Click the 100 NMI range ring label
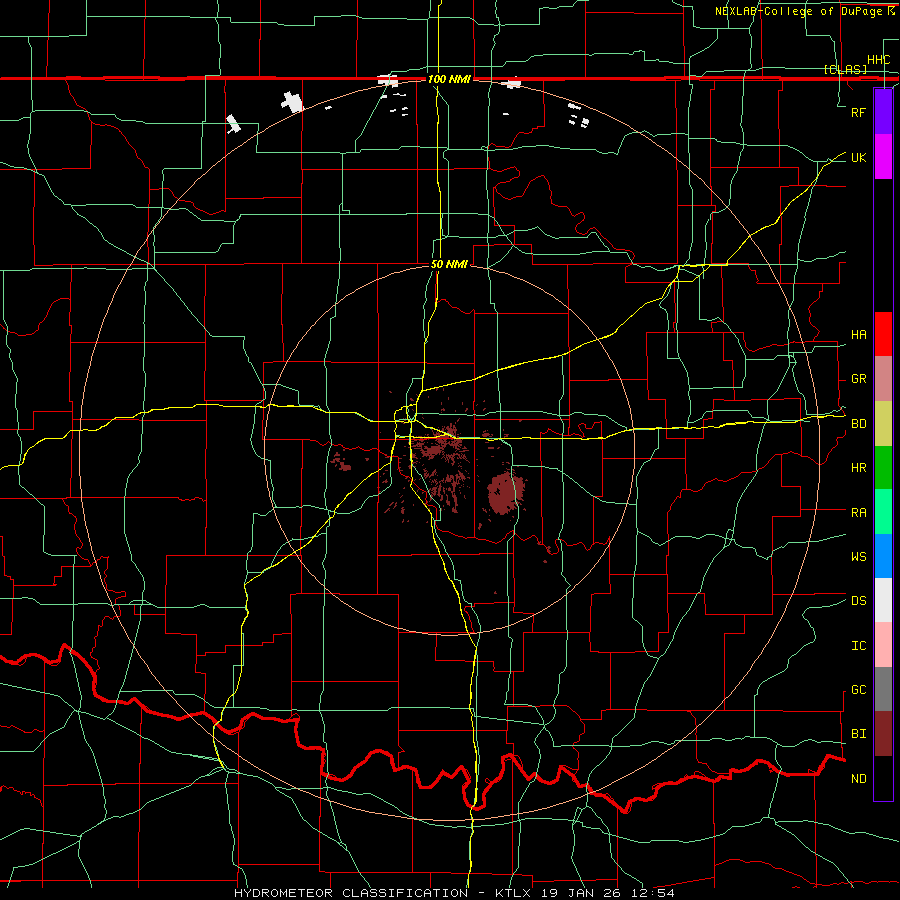 pyautogui.click(x=449, y=79)
